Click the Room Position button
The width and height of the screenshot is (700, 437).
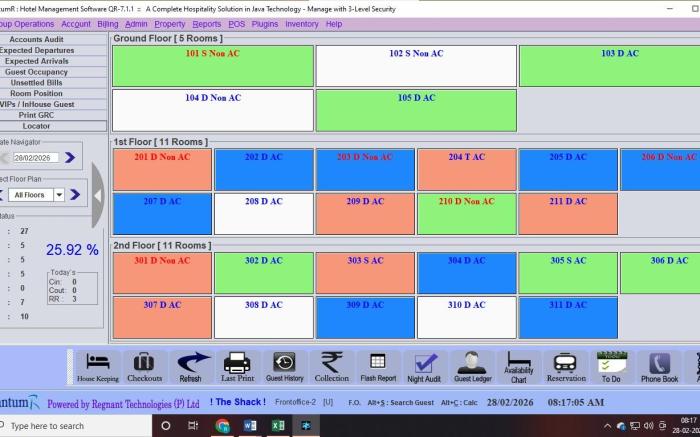click(x=36, y=94)
